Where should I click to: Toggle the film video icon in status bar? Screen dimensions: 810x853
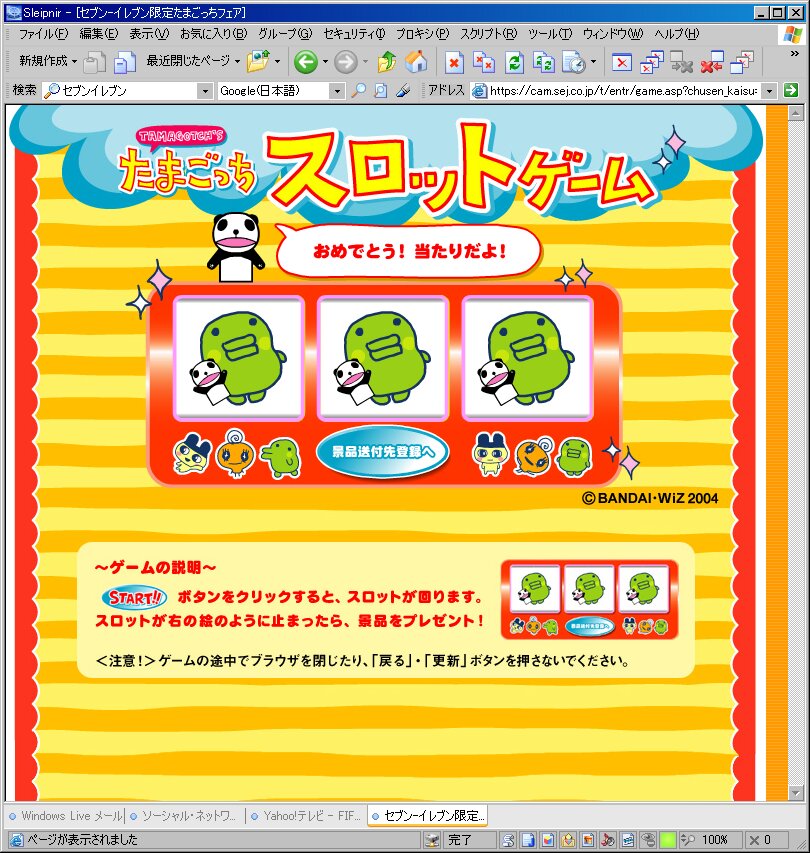point(628,840)
